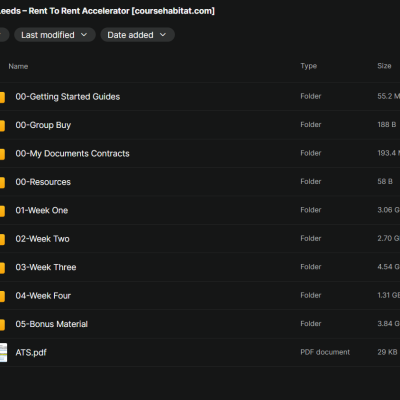Click the PDF document type cell
Screen dimensions: 400x400
click(x=325, y=352)
